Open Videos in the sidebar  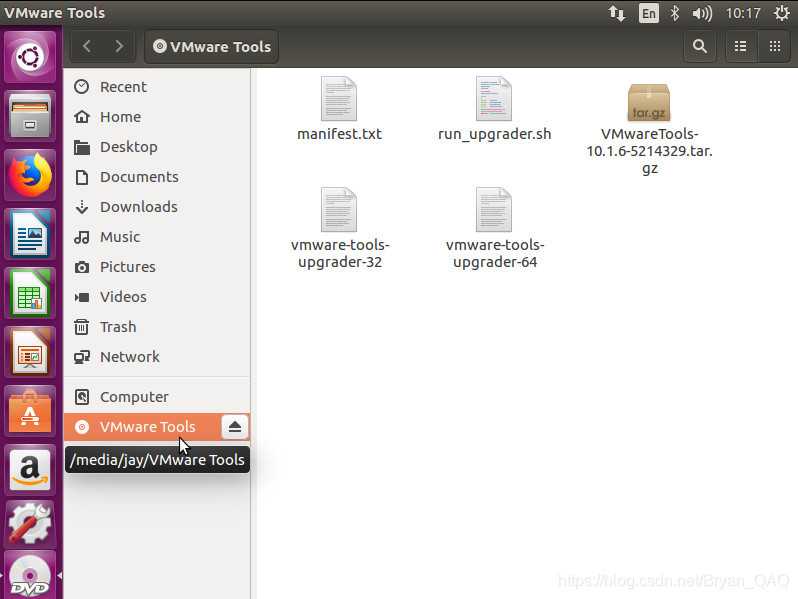(x=157, y=297)
